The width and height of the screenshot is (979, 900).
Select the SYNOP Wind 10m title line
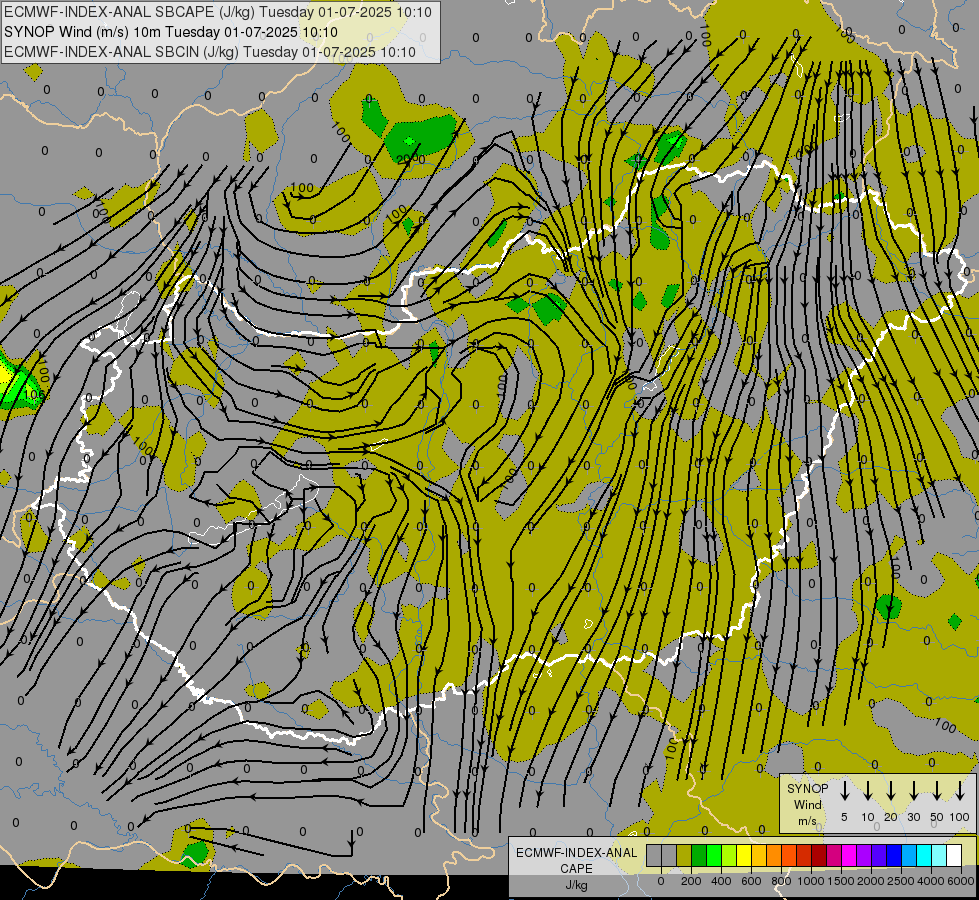[x=170, y=32]
